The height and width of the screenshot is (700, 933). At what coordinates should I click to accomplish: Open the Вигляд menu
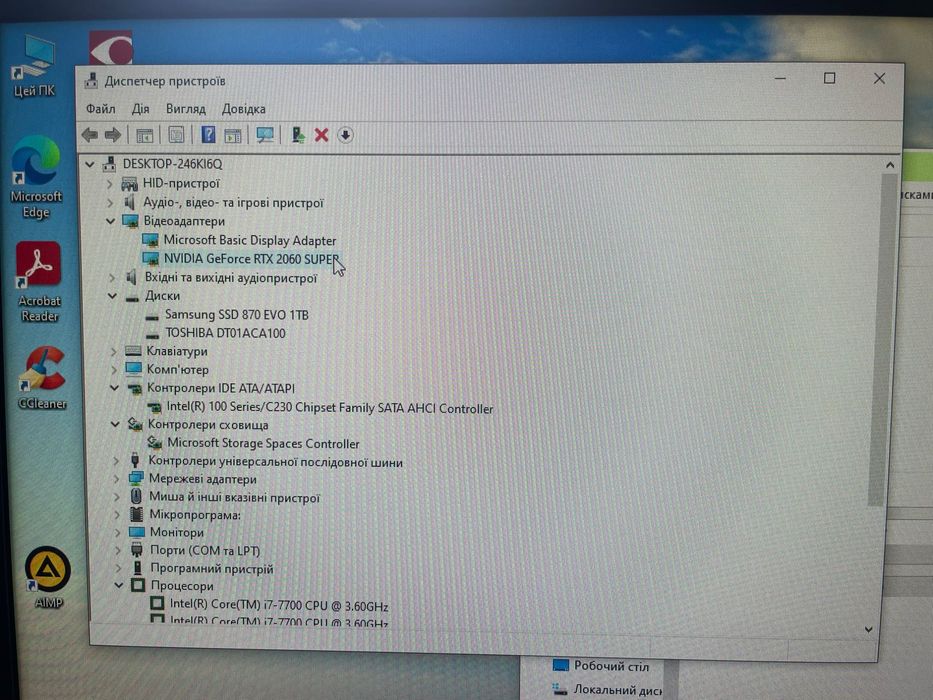click(x=186, y=109)
